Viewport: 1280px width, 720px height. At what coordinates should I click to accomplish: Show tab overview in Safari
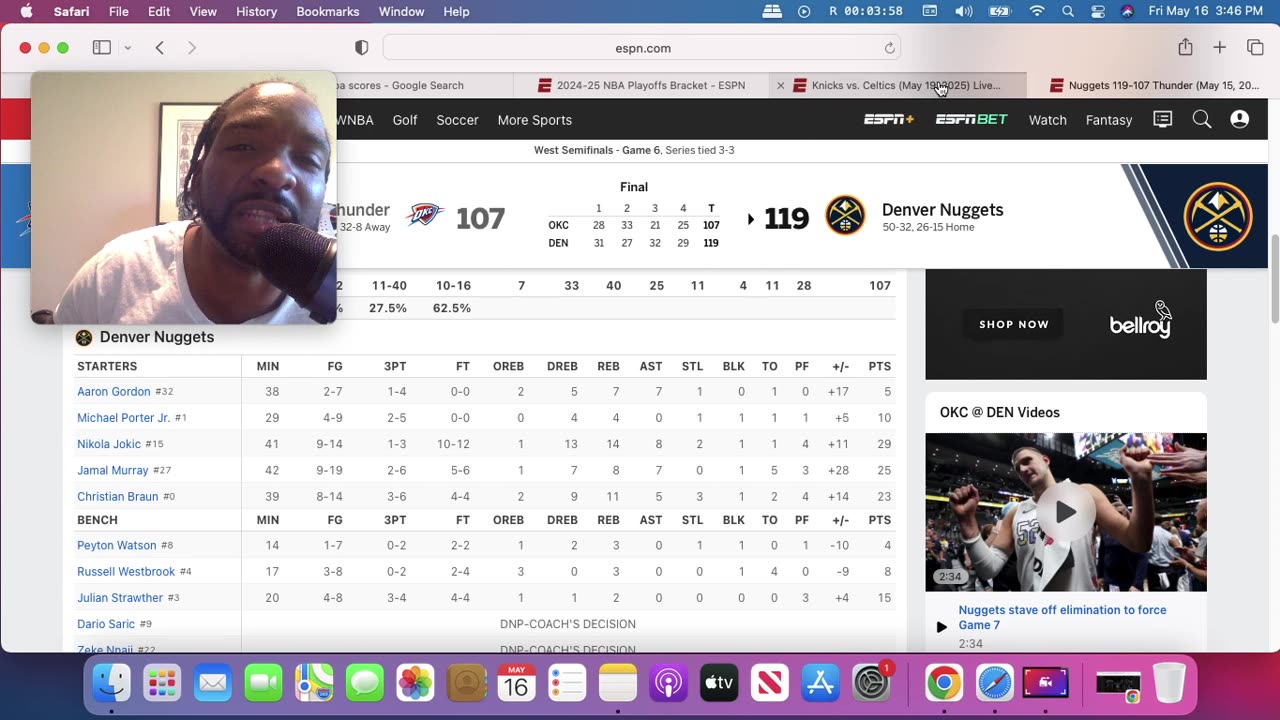pyautogui.click(x=1255, y=48)
